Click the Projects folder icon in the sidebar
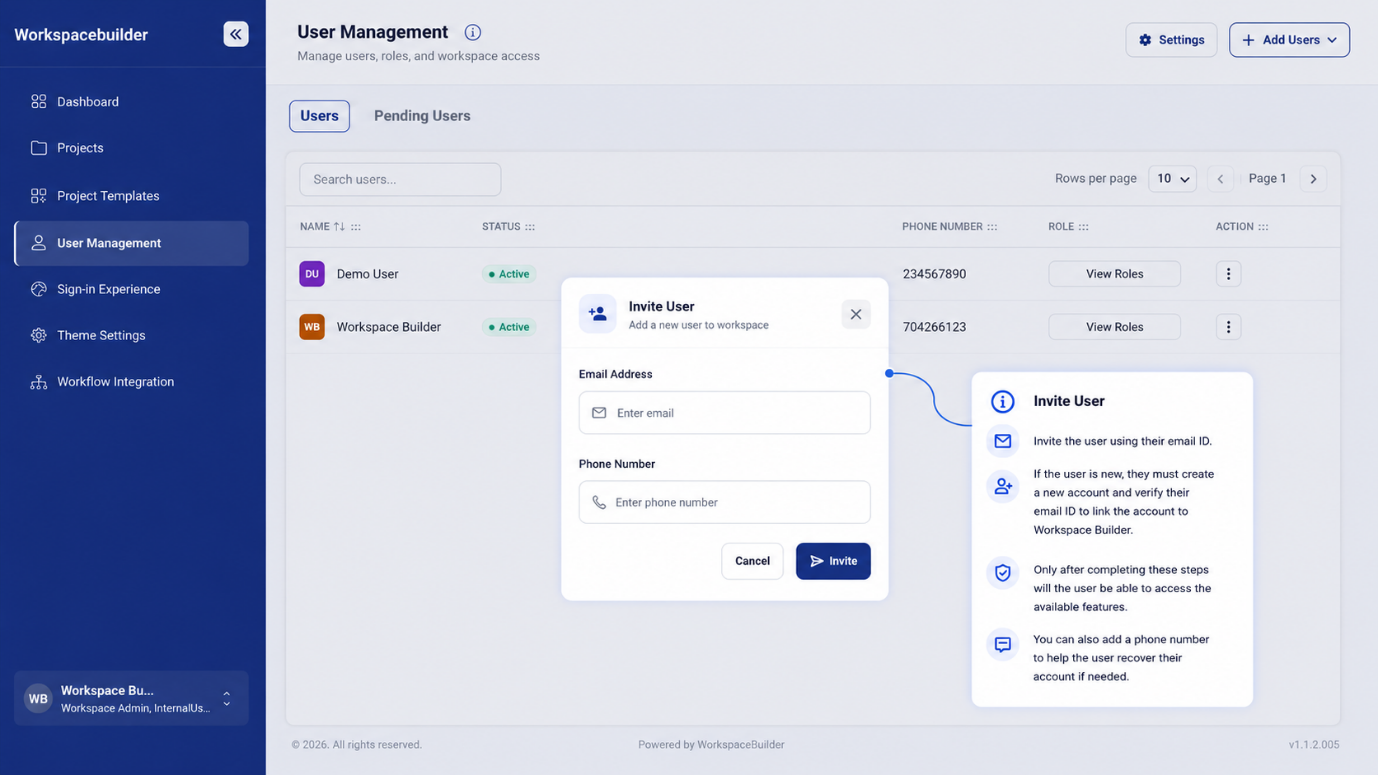Viewport: 1378px width, 775px height. click(39, 148)
